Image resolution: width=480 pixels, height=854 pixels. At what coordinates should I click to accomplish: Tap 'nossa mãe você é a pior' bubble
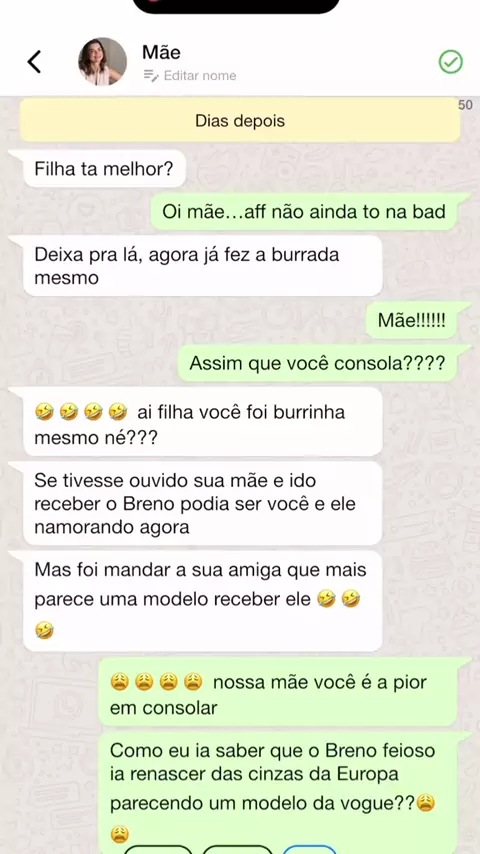click(278, 692)
